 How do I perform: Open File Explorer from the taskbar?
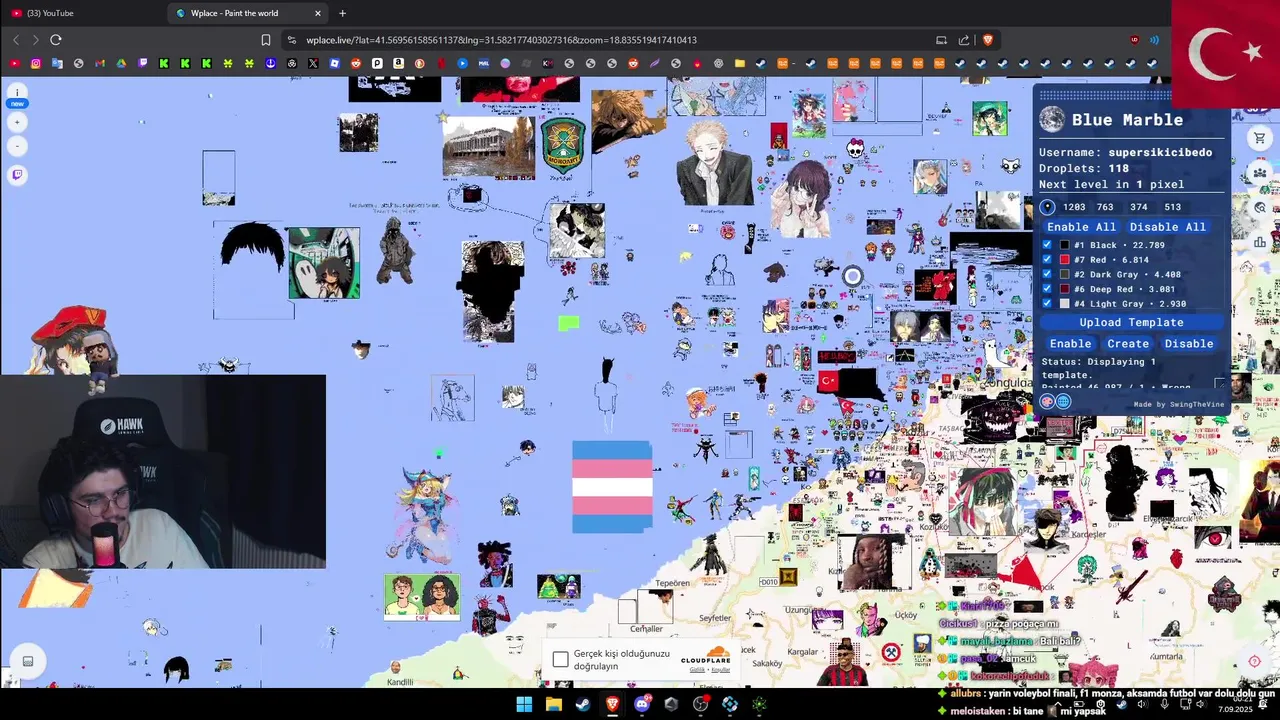click(553, 704)
